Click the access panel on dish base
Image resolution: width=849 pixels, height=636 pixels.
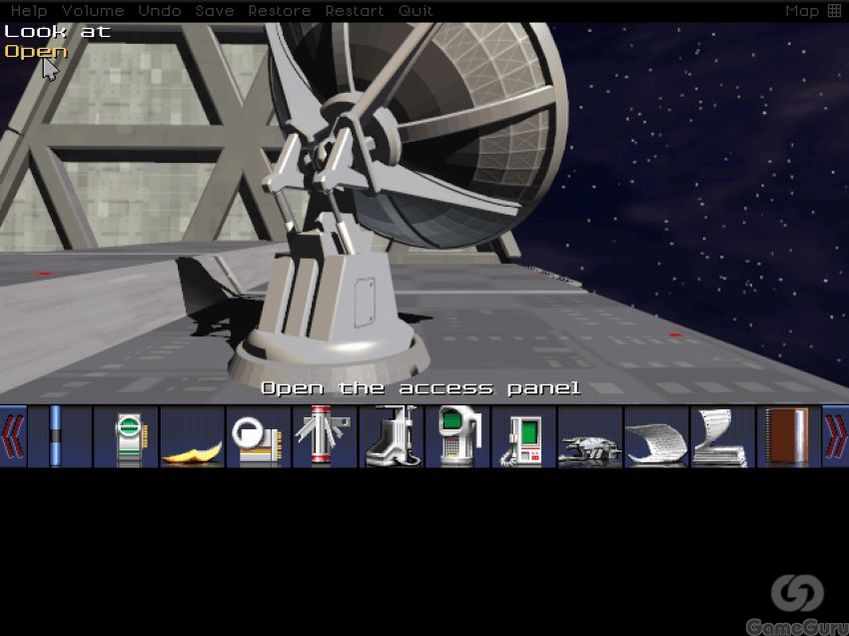[x=364, y=302]
